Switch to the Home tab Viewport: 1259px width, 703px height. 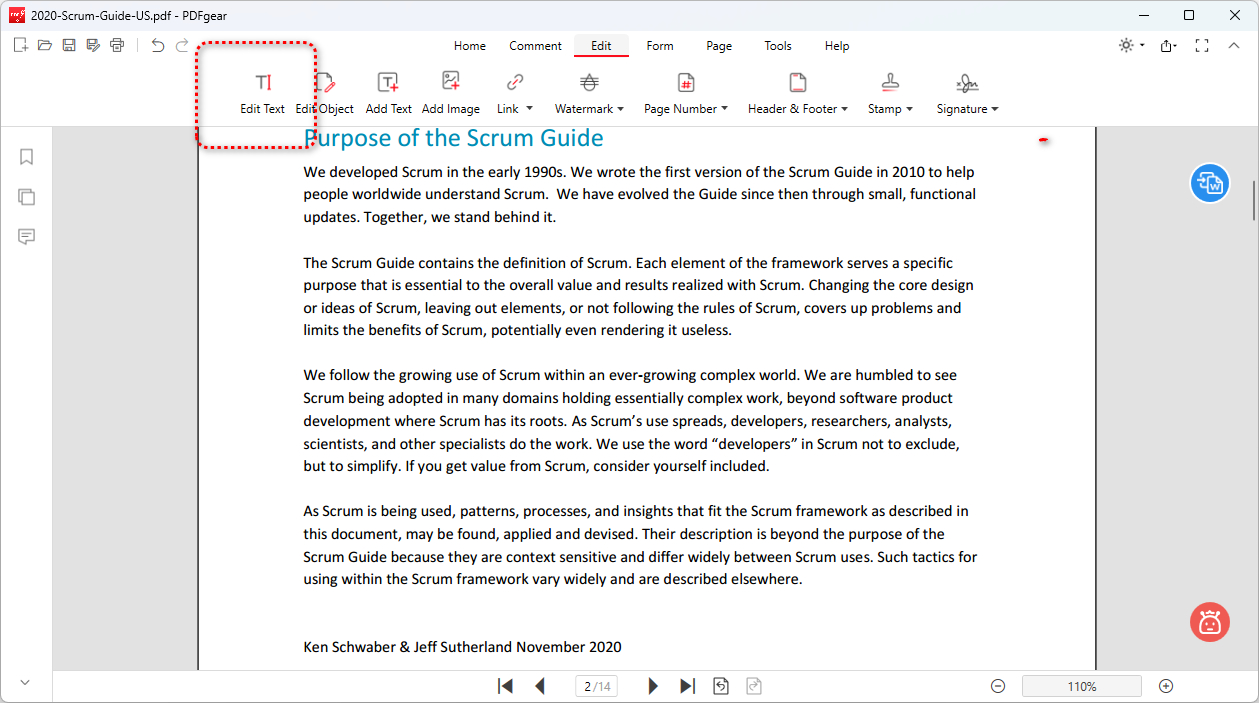click(470, 46)
